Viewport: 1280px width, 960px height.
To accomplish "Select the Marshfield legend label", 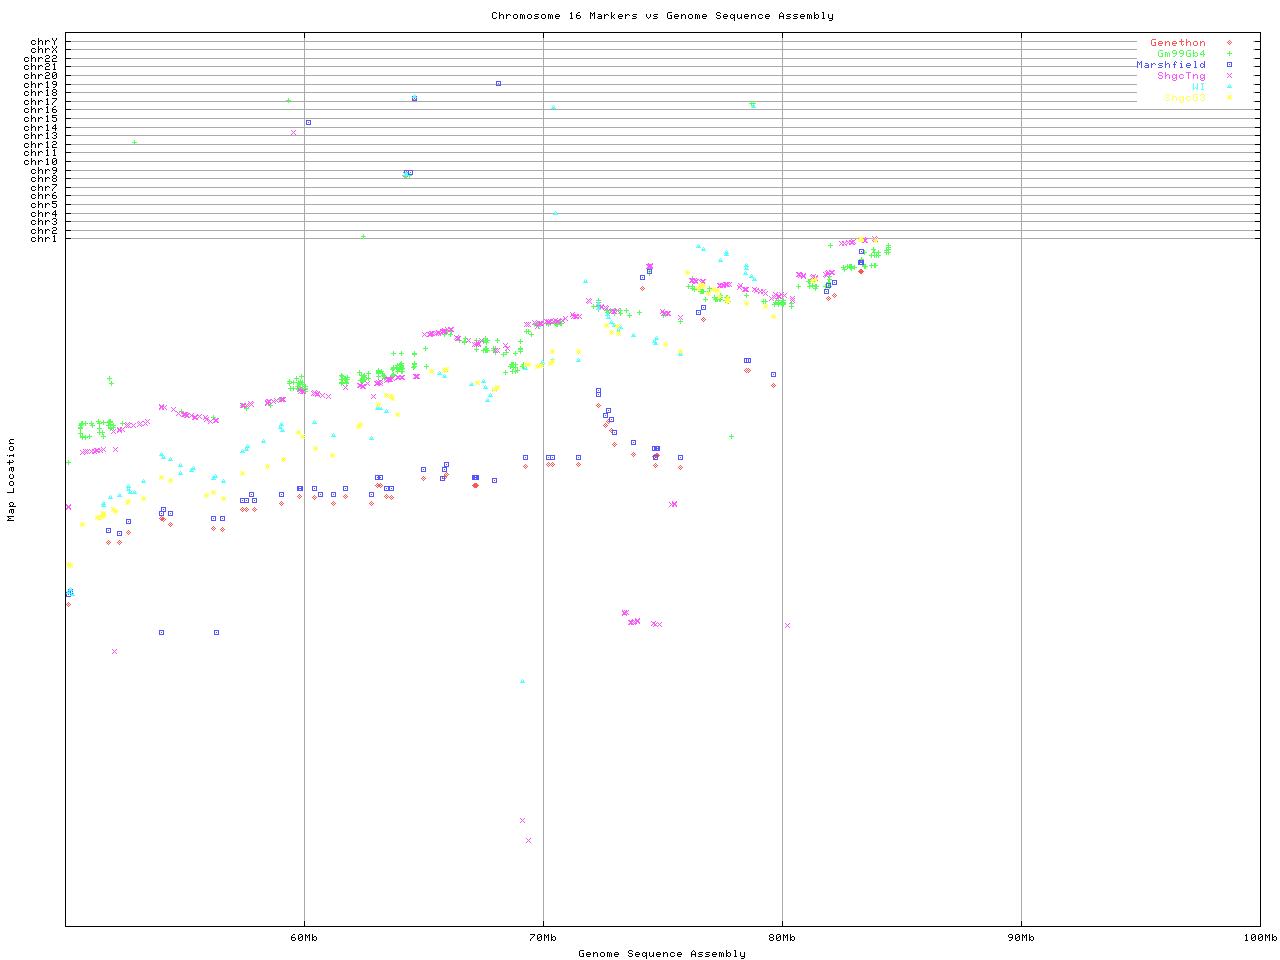I will (x=1170, y=65).
